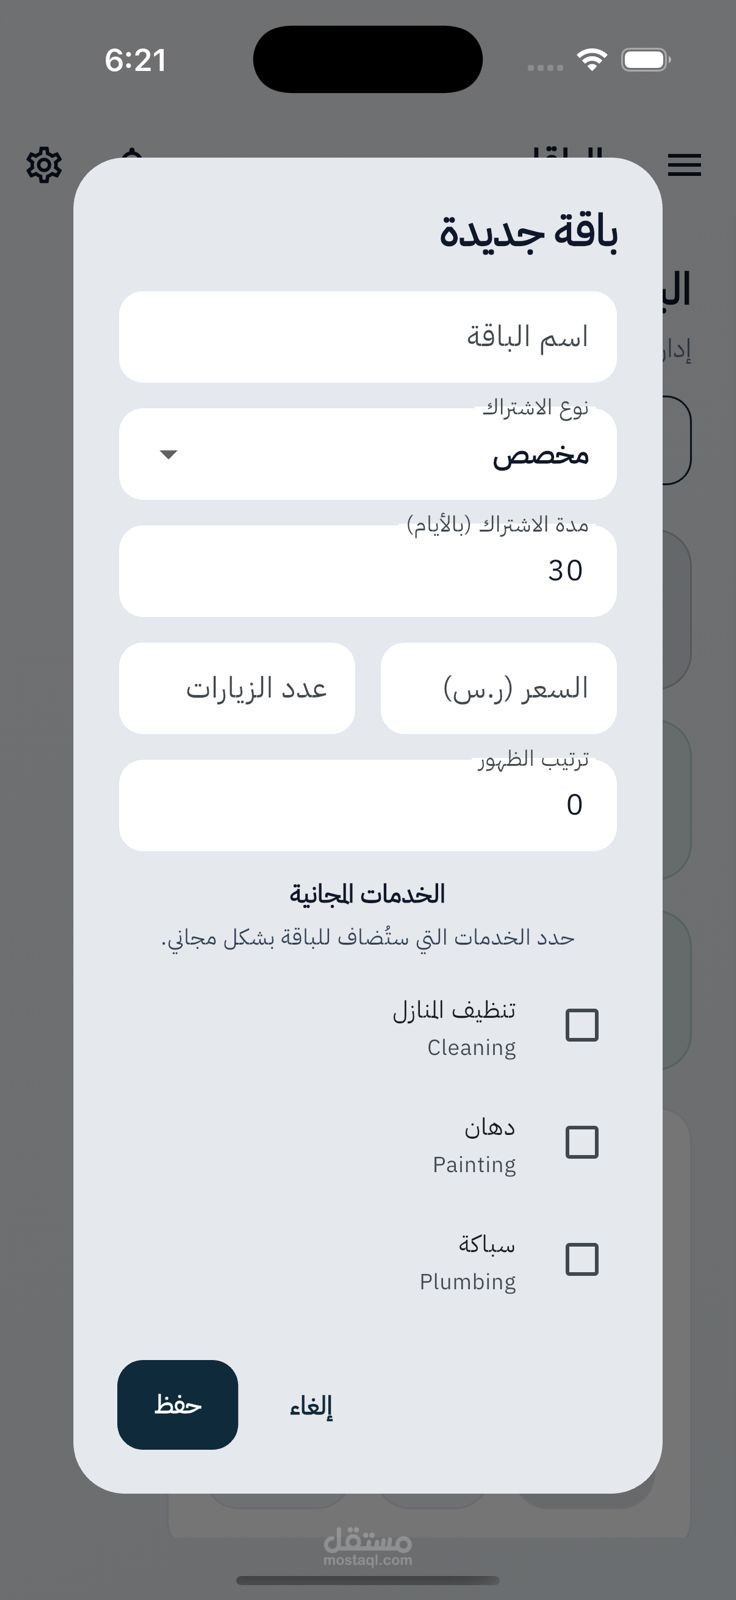Viewport: 736px width, 1600px height.
Task: Check the Cleaning service checkbox
Action: click(x=582, y=1025)
